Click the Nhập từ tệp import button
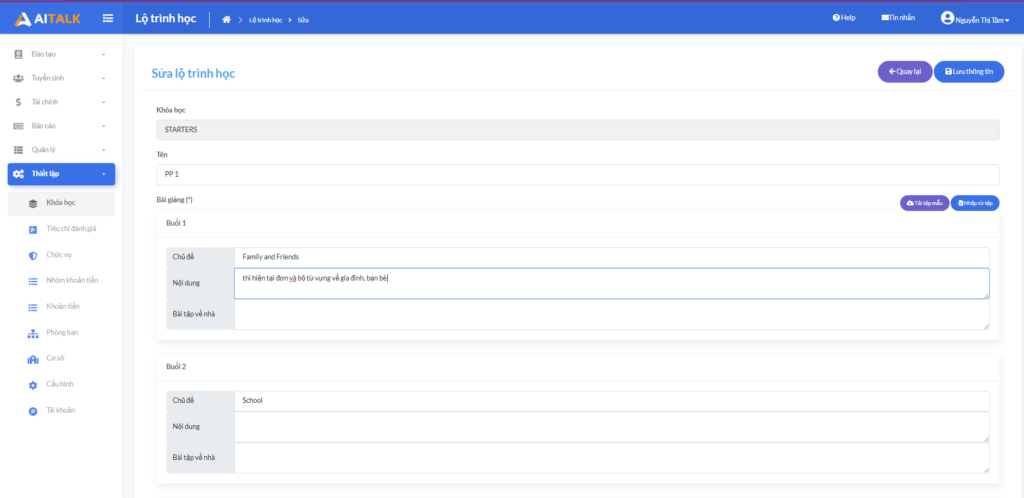The image size is (1024, 498). (x=974, y=203)
